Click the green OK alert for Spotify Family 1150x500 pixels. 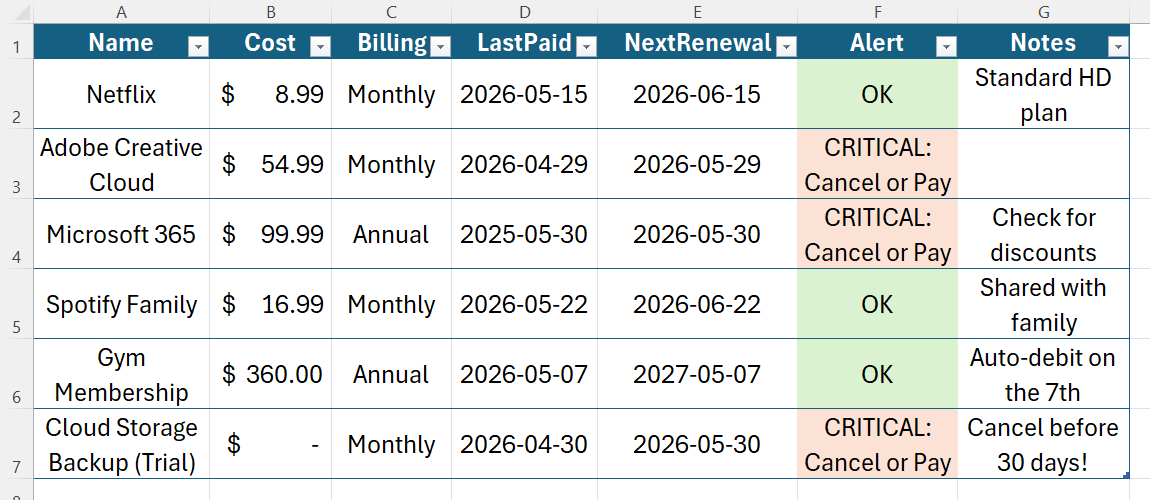[877, 304]
